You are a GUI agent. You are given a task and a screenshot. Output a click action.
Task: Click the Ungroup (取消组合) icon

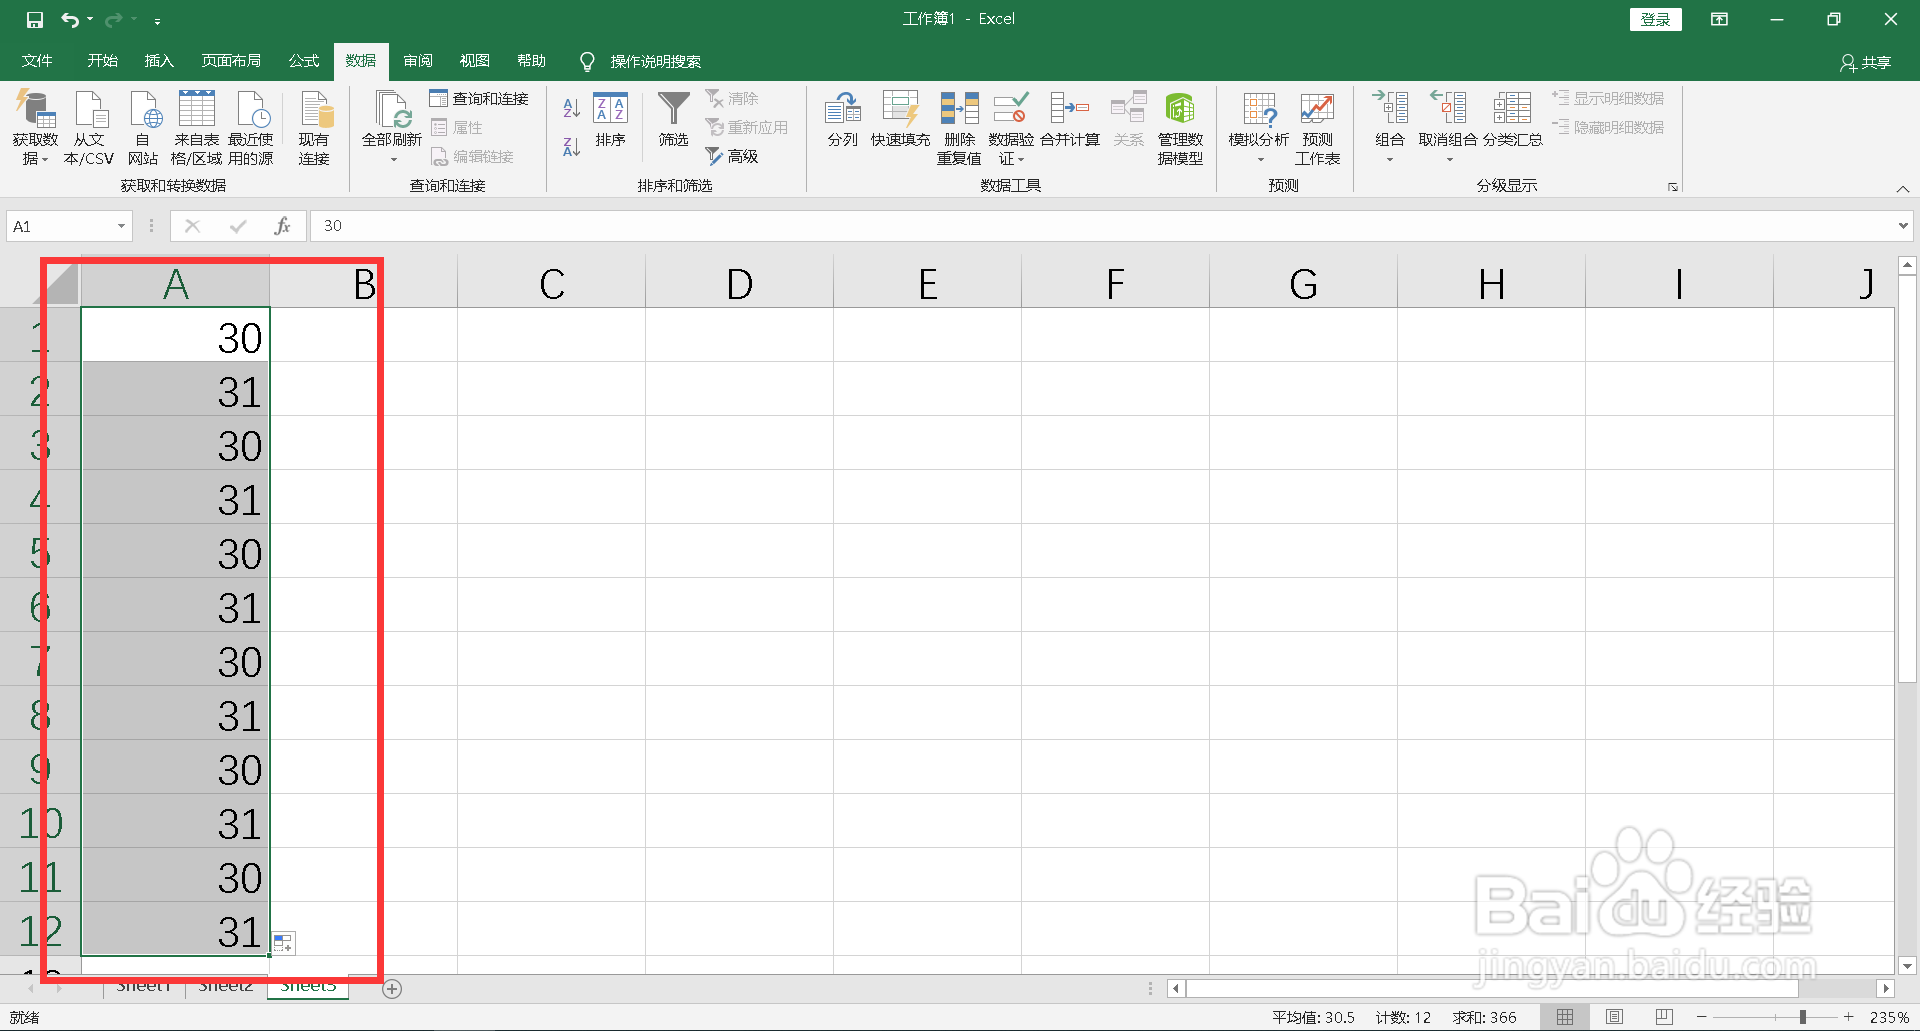(x=1448, y=108)
